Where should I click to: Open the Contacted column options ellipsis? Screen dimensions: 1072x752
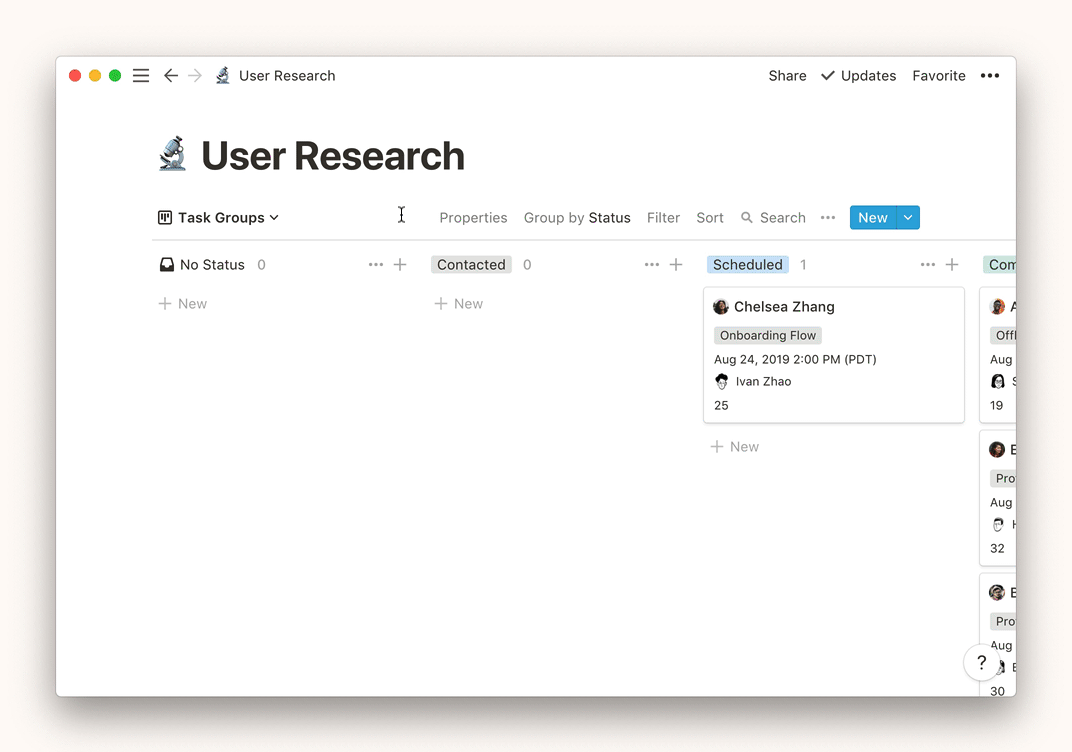coord(652,265)
